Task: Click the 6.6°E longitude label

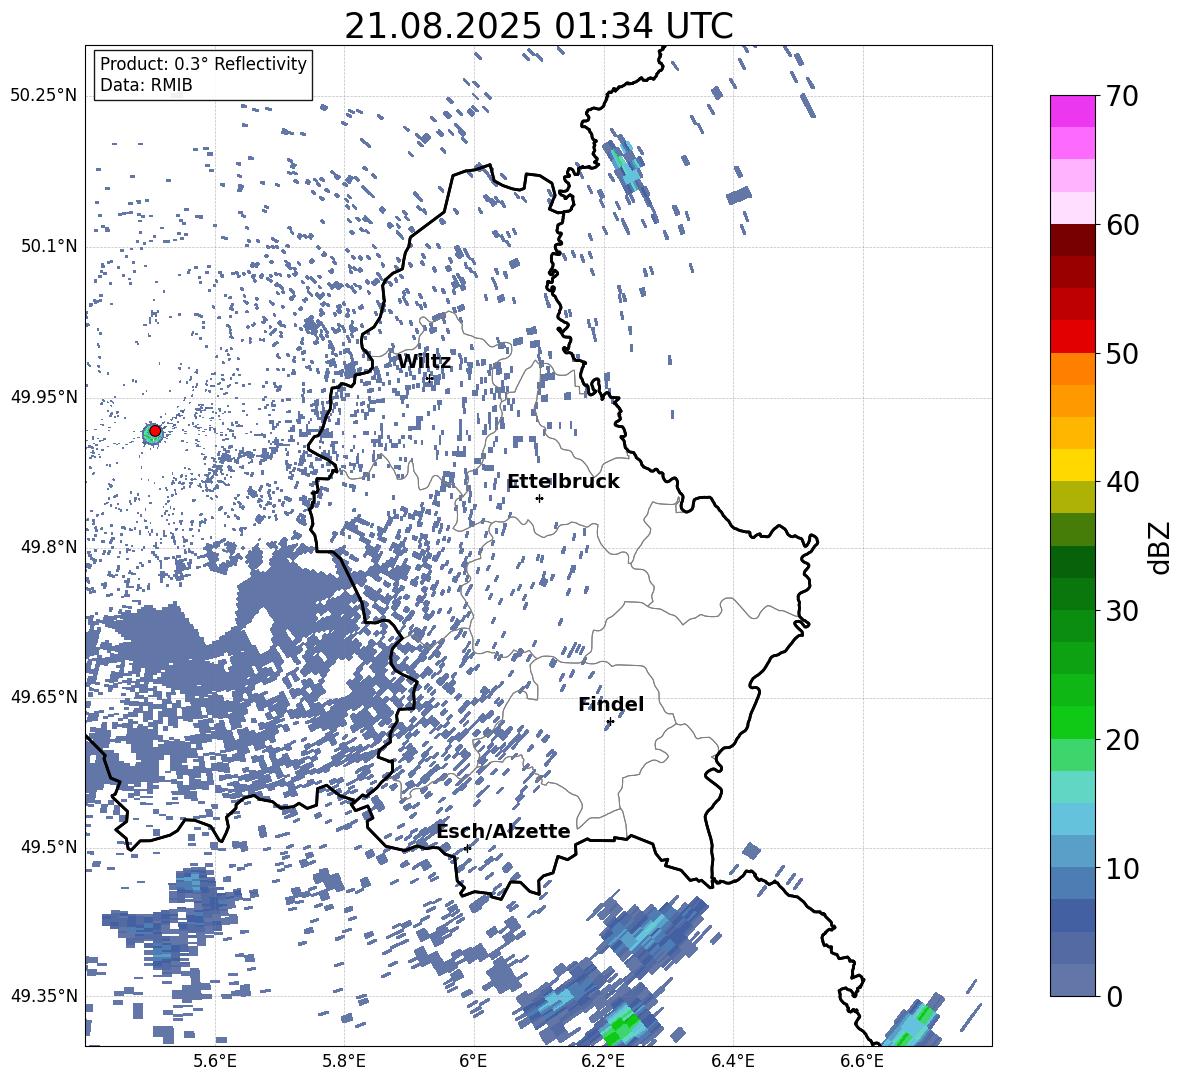Action: pyautogui.click(x=862, y=1061)
